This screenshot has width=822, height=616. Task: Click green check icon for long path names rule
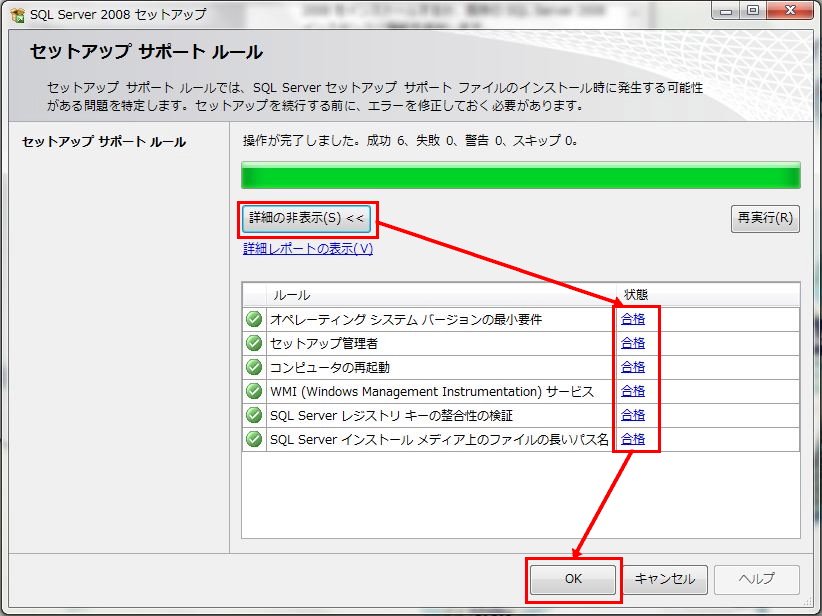click(x=254, y=439)
